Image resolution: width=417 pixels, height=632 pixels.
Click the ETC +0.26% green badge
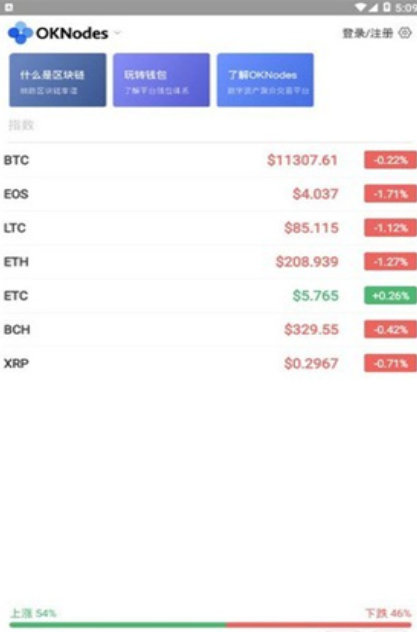tap(390, 295)
